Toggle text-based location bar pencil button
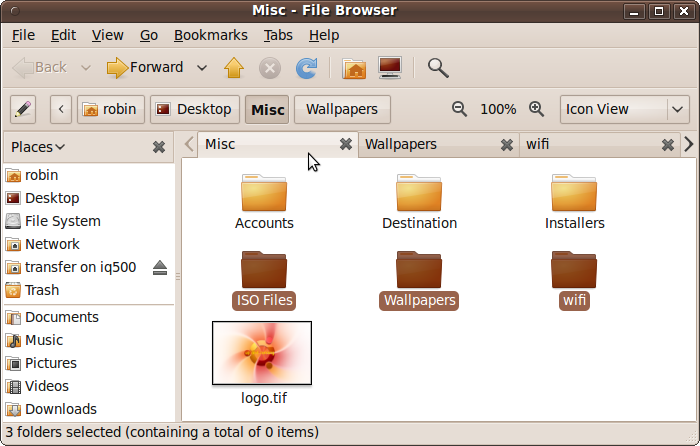The width and height of the screenshot is (700, 446). pyautogui.click(x=23, y=109)
